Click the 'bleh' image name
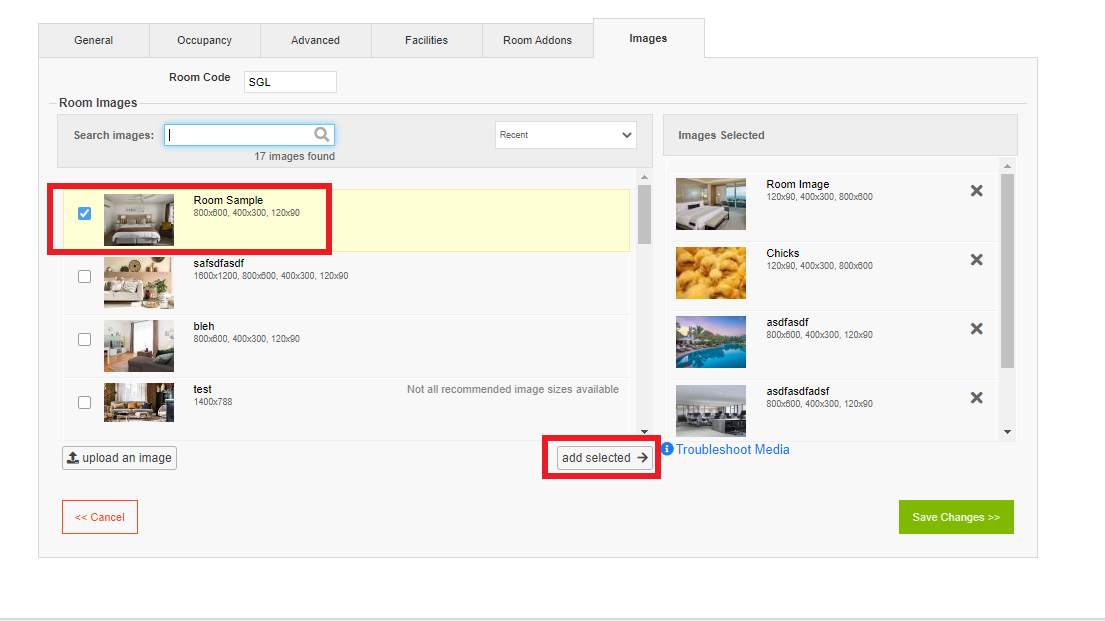 point(204,326)
